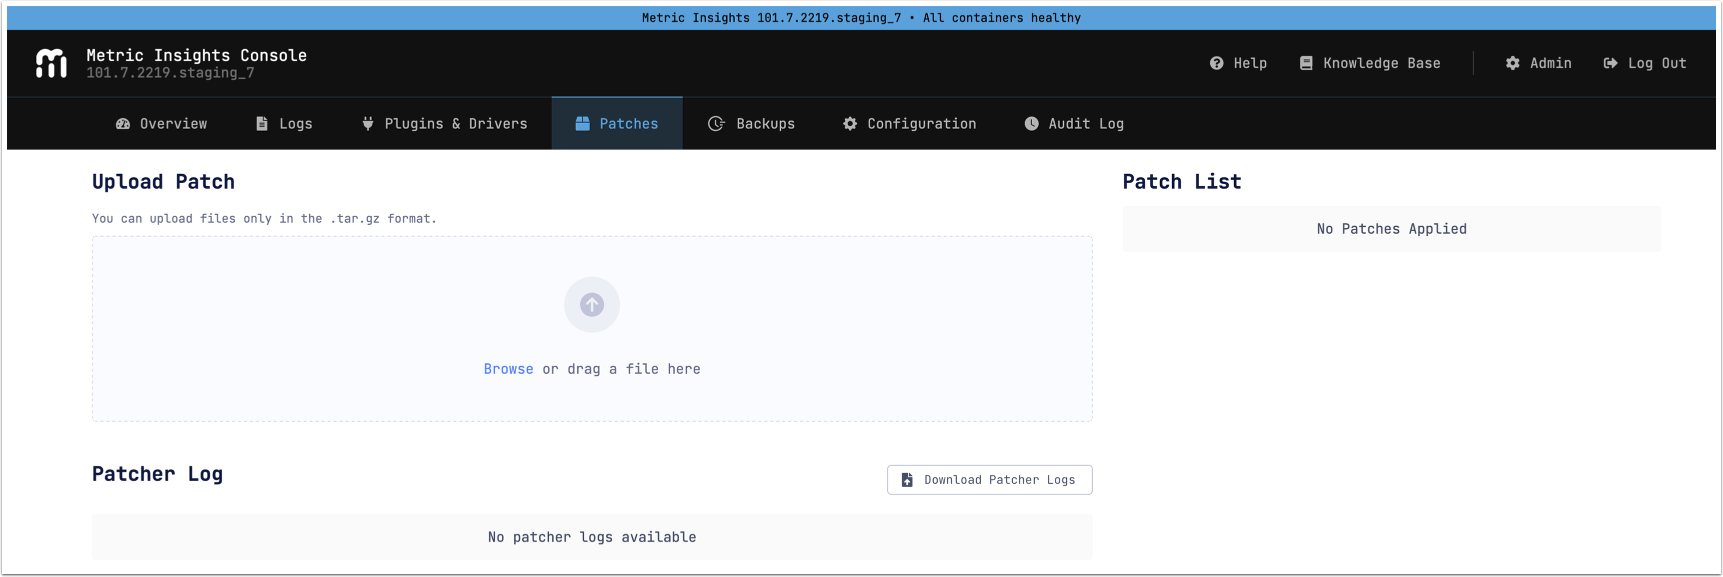Click the 'Patch List' heading

tap(1182, 182)
